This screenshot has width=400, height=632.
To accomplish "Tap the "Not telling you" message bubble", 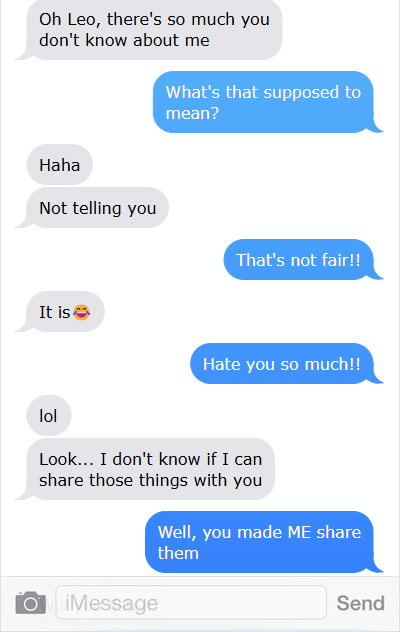I will 98,208.
